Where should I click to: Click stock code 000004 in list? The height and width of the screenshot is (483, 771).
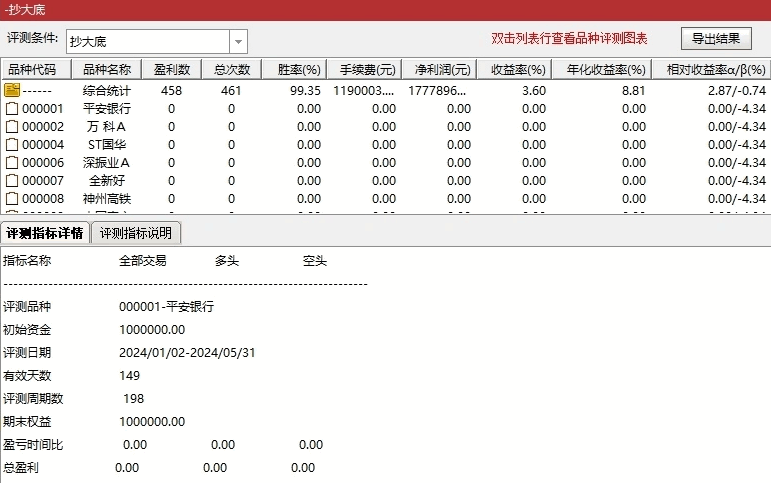43,145
